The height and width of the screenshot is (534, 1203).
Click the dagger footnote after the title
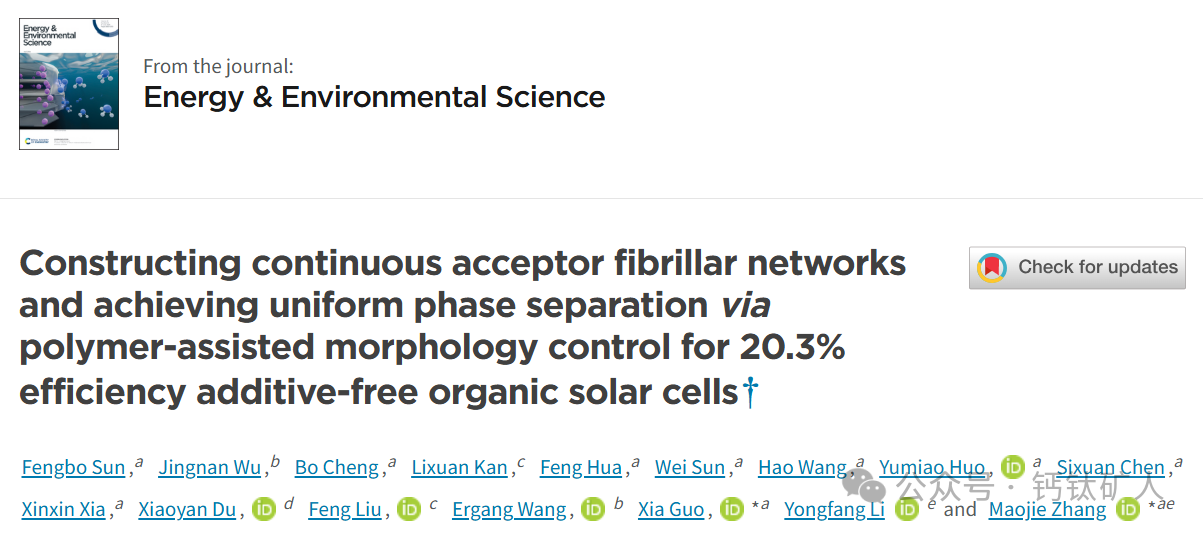(750, 392)
